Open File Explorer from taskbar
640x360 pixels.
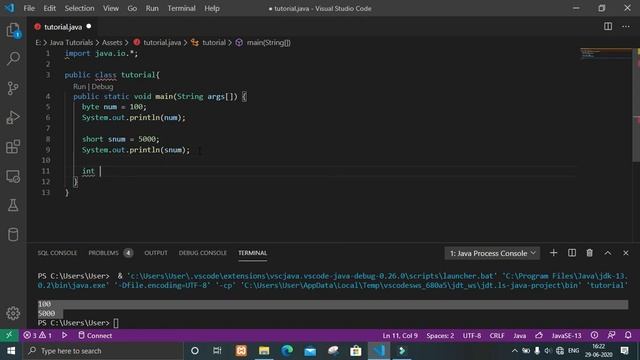pyautogui.click(x=264, y=351)
